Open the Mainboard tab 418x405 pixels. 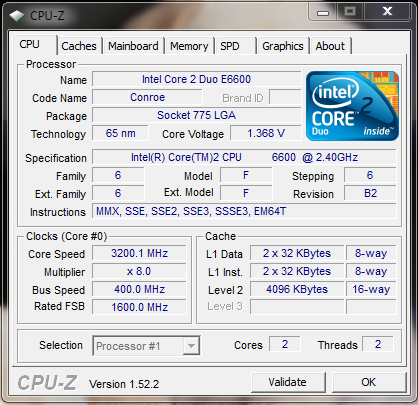click(133, 46)
